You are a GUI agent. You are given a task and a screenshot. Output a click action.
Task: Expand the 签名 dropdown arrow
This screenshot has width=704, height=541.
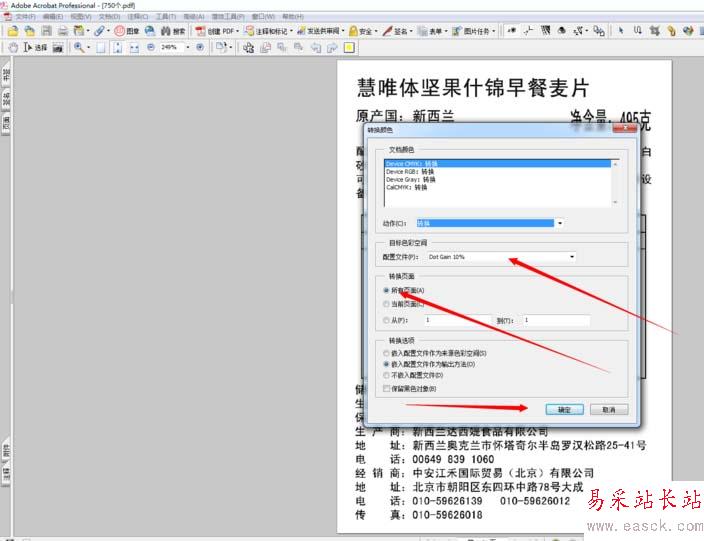point(411,31)
